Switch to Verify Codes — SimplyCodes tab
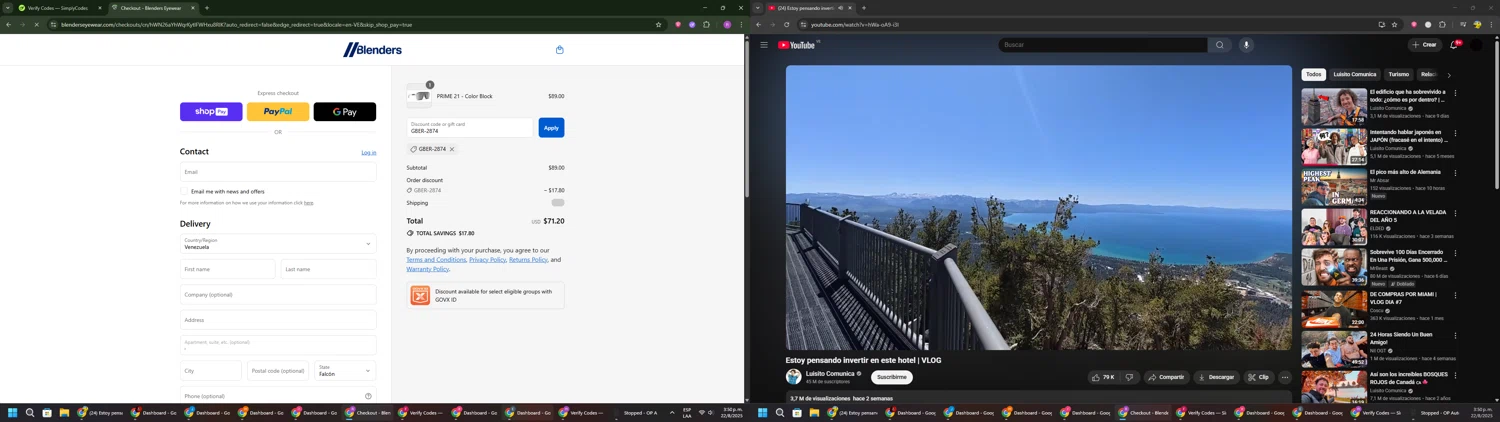Viewport: 1500px width, 422px height. pyautogui.click(x=58, y=8)
